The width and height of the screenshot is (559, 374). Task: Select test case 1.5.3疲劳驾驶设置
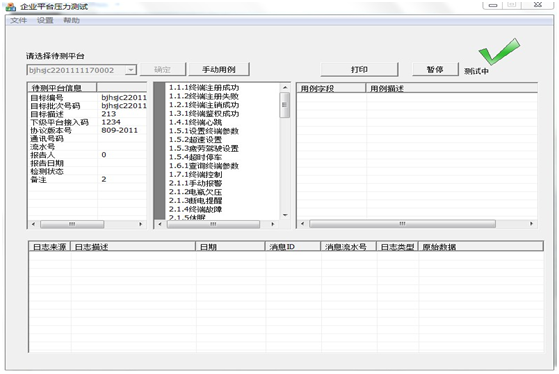coord(204,148)
